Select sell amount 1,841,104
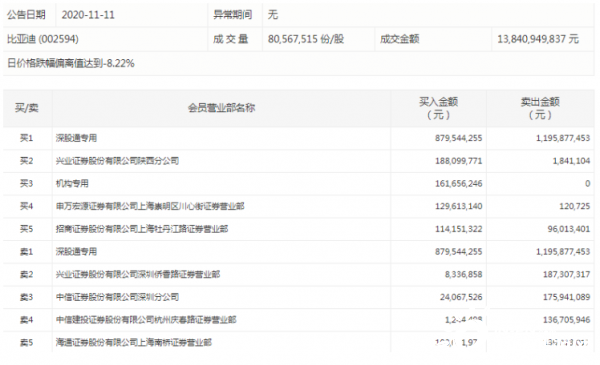 point(571,161)
